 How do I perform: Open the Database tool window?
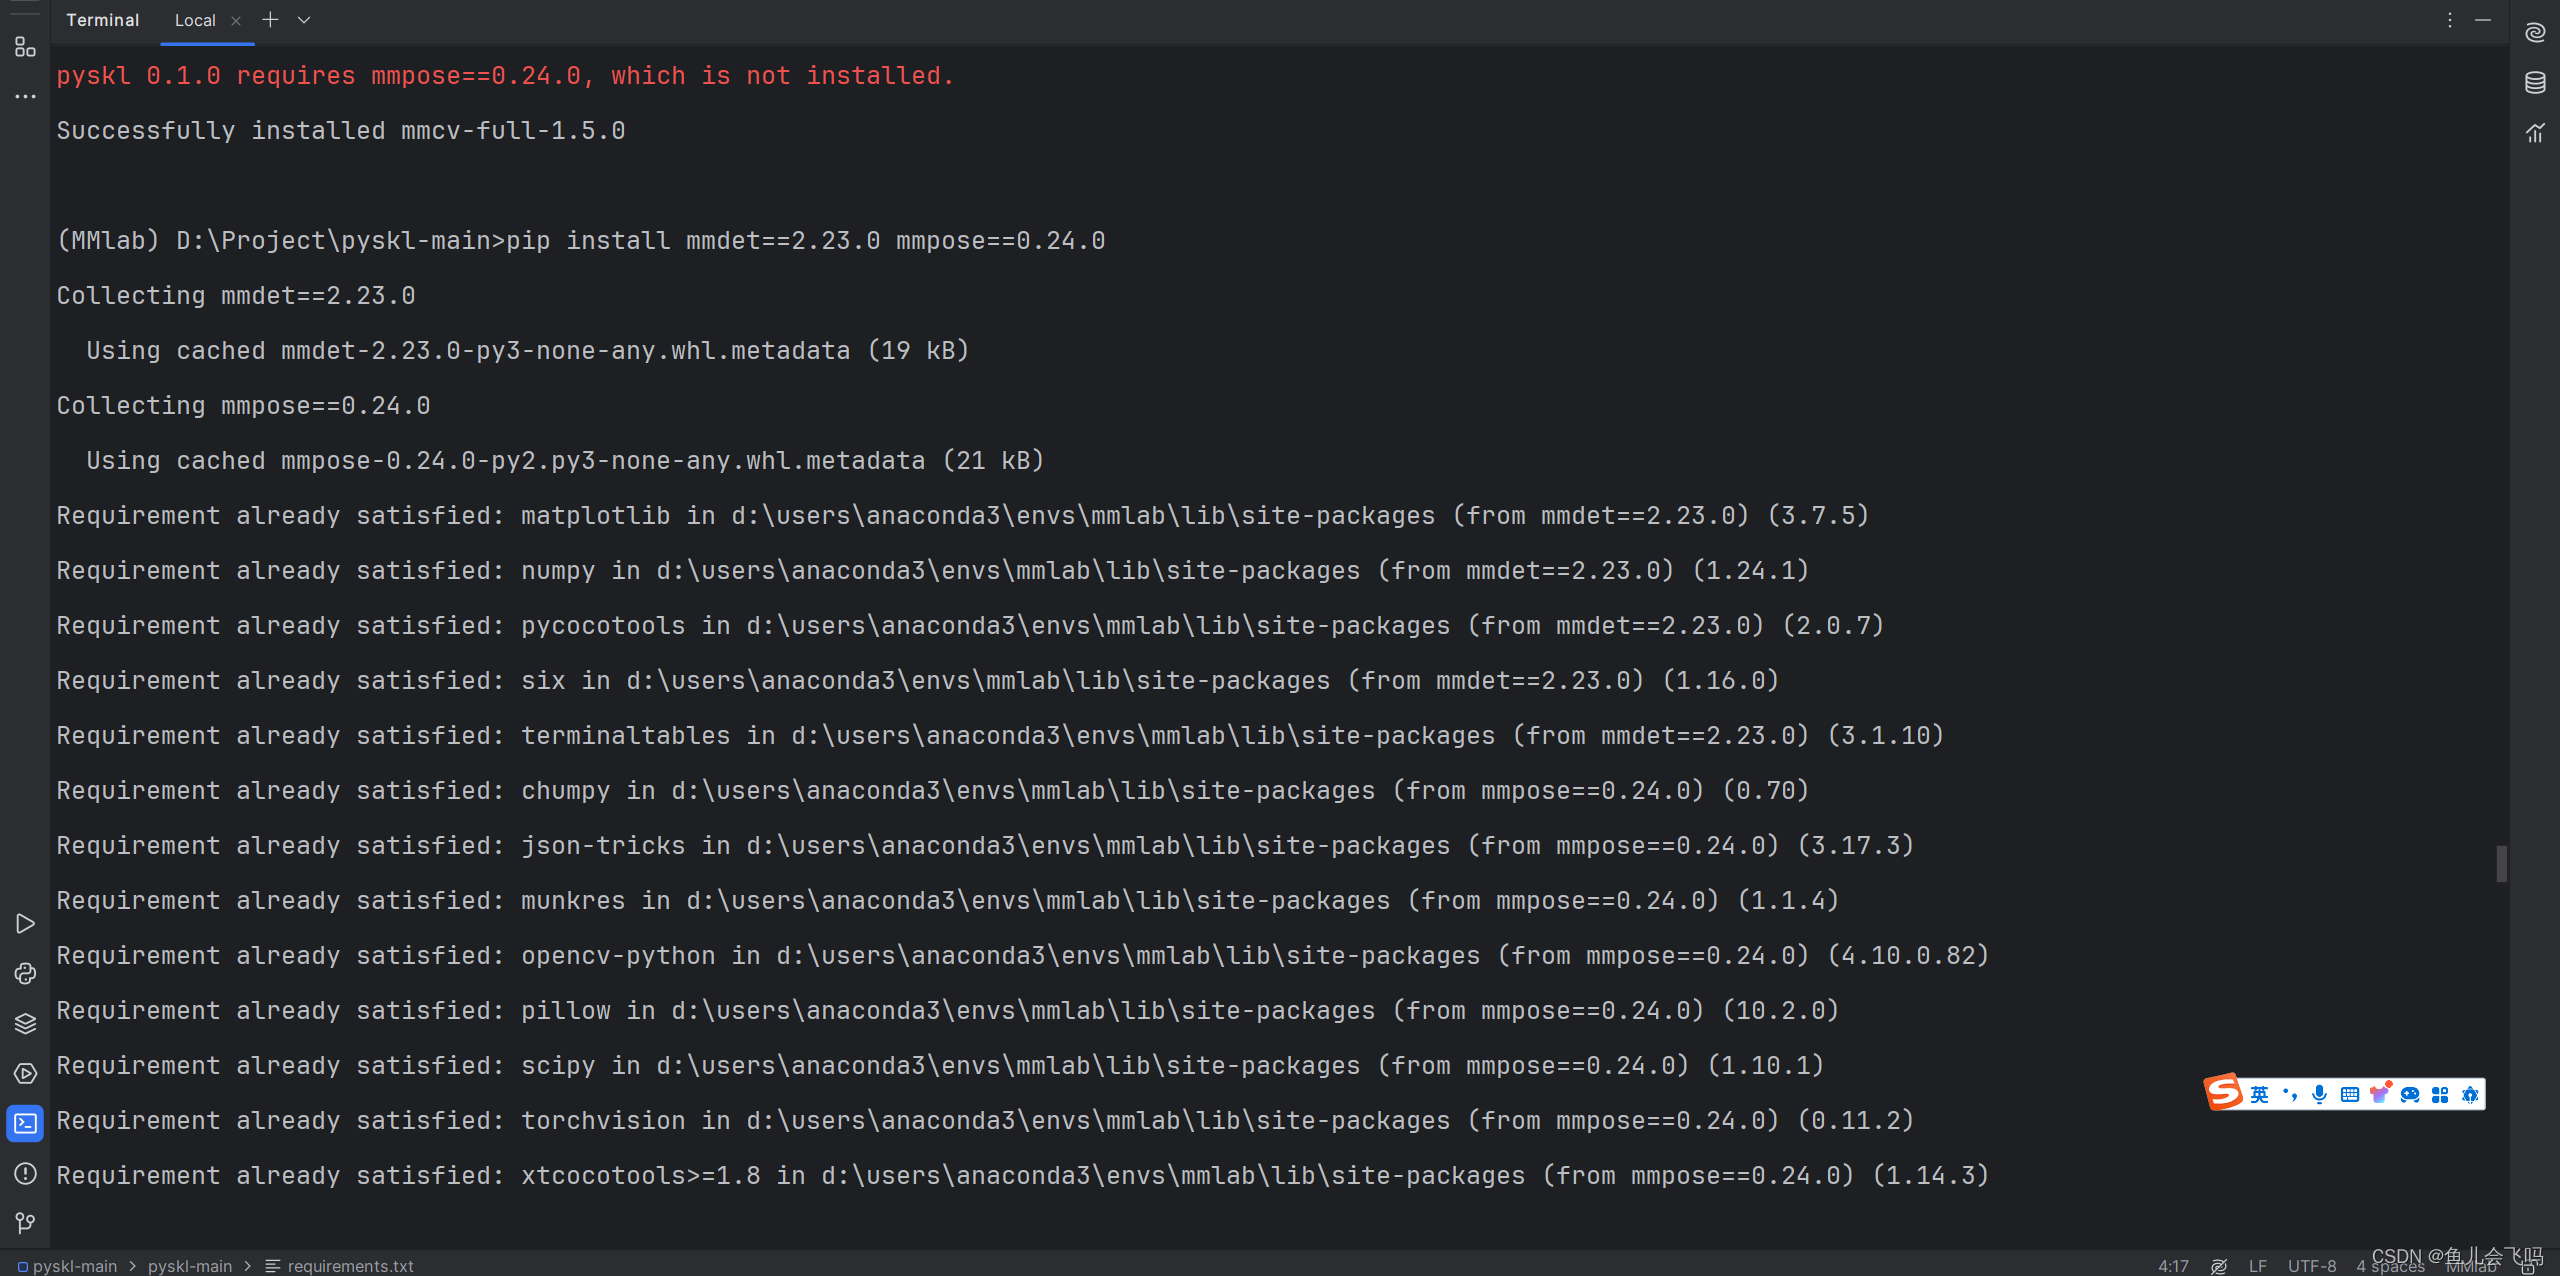(x=2536, y=82)
